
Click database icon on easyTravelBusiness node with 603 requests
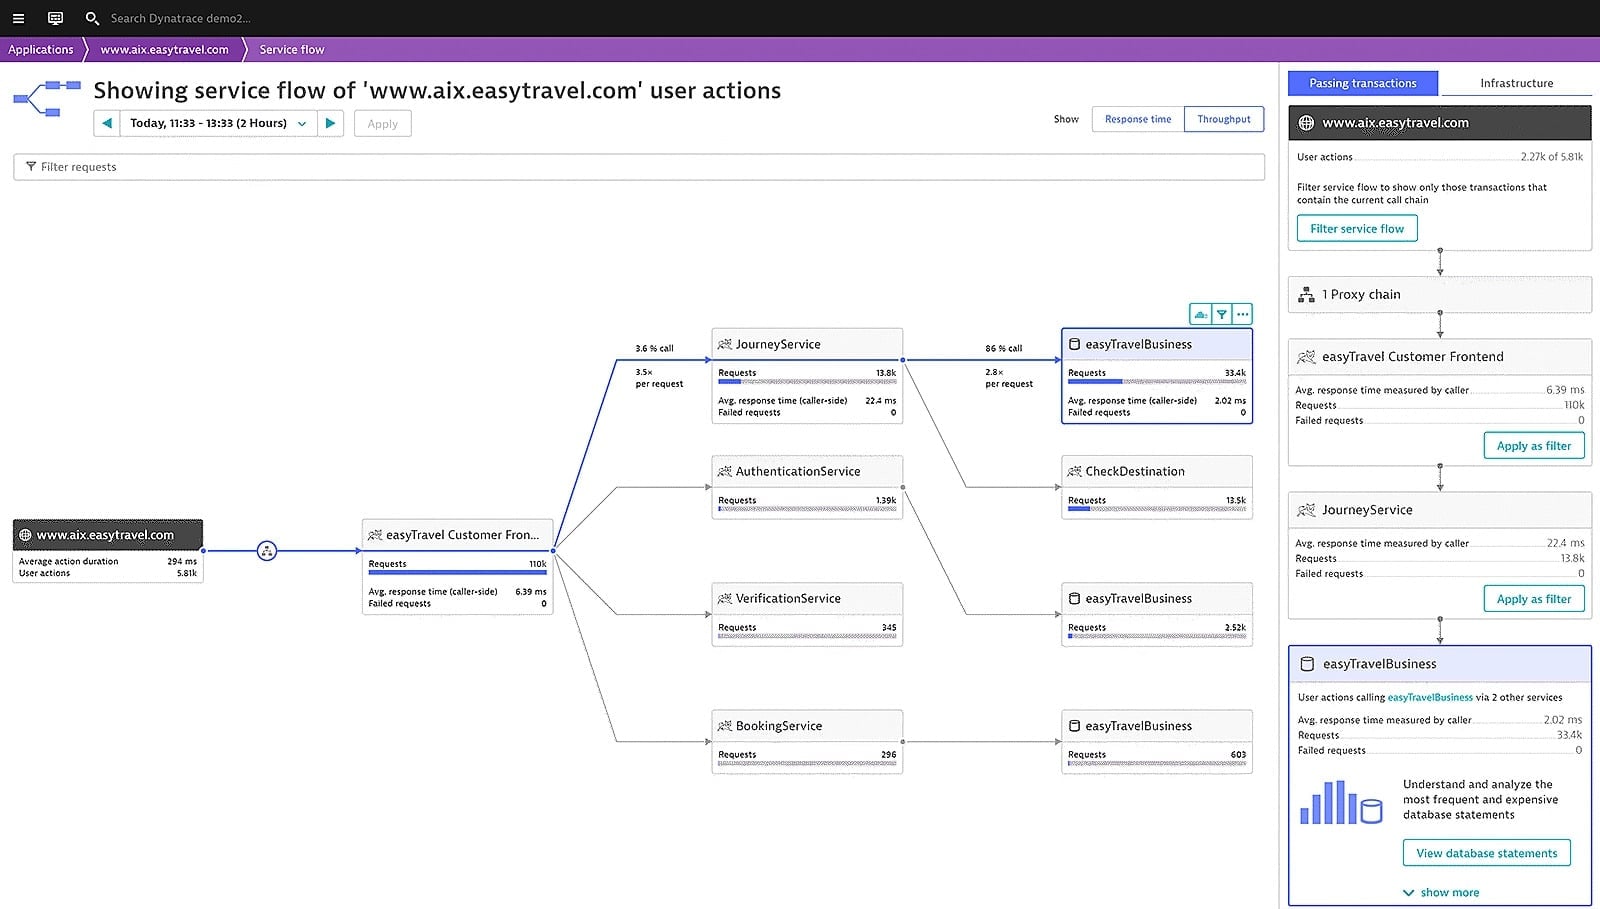click(x=1075, y=726)
